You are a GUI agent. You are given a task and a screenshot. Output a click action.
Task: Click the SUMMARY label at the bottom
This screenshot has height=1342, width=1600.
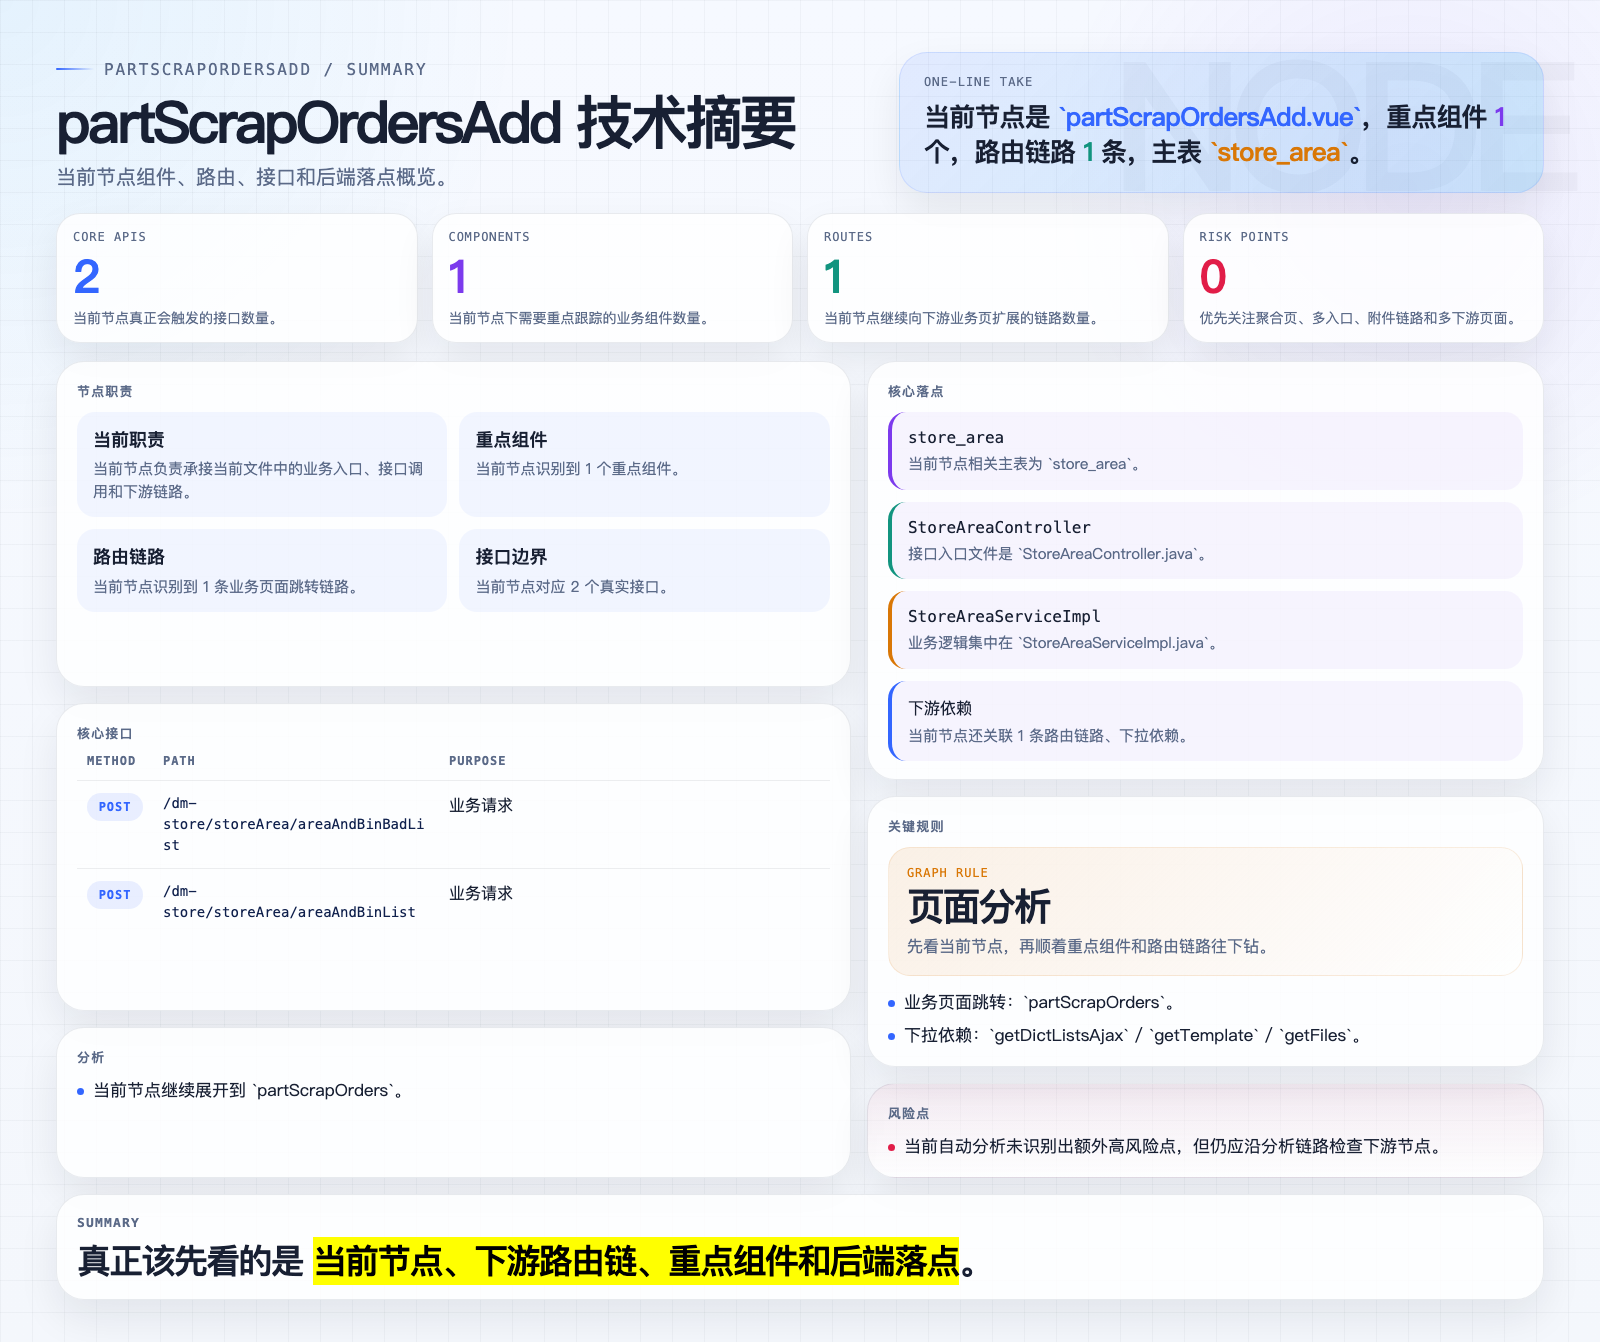pos(108,1223)
